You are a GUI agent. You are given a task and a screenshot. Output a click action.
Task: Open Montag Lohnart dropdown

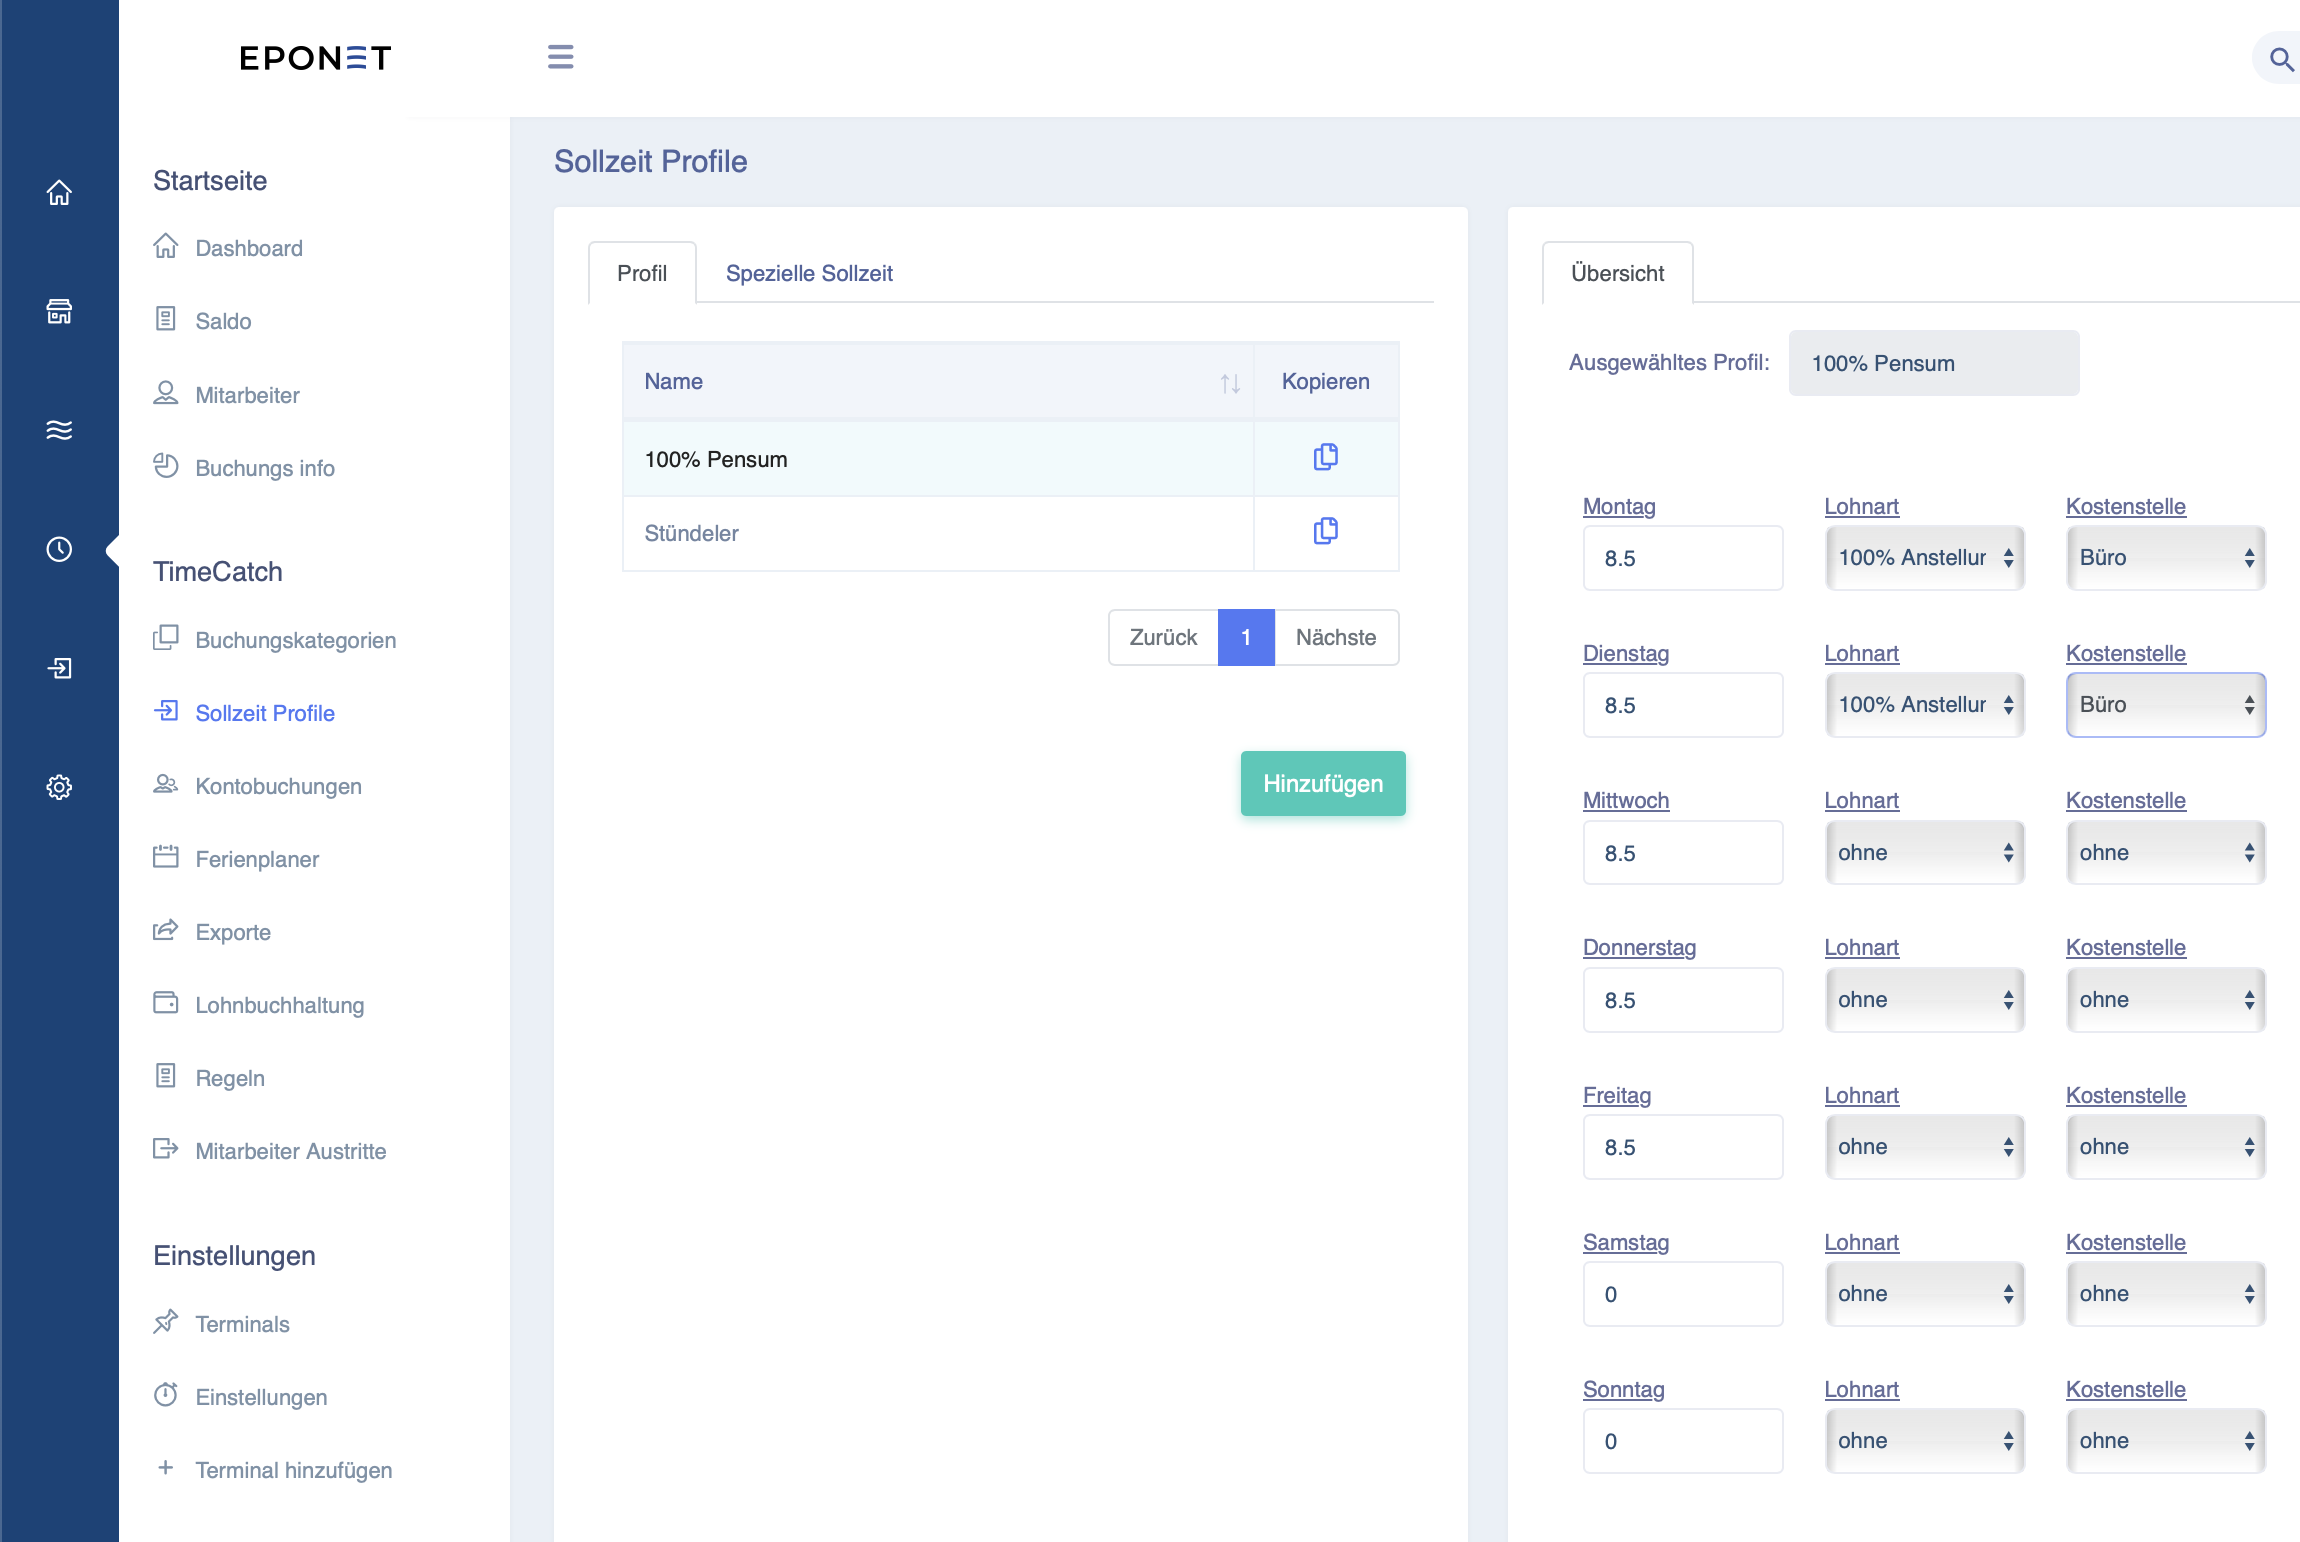(x=1924, y=558)
